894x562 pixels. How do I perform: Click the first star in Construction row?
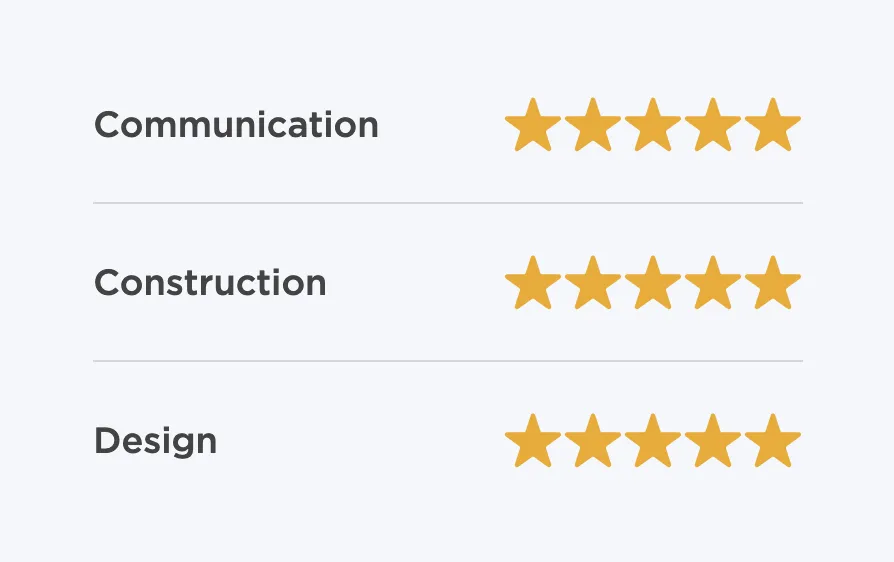coord(533,283)
